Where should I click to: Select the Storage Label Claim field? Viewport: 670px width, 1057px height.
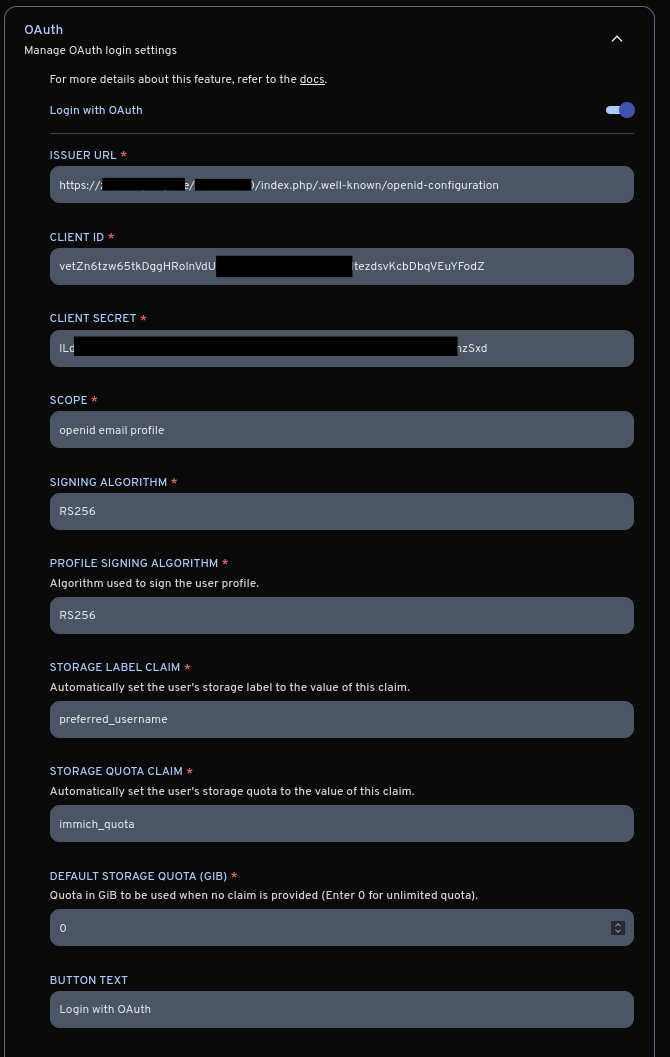point(341,719)
